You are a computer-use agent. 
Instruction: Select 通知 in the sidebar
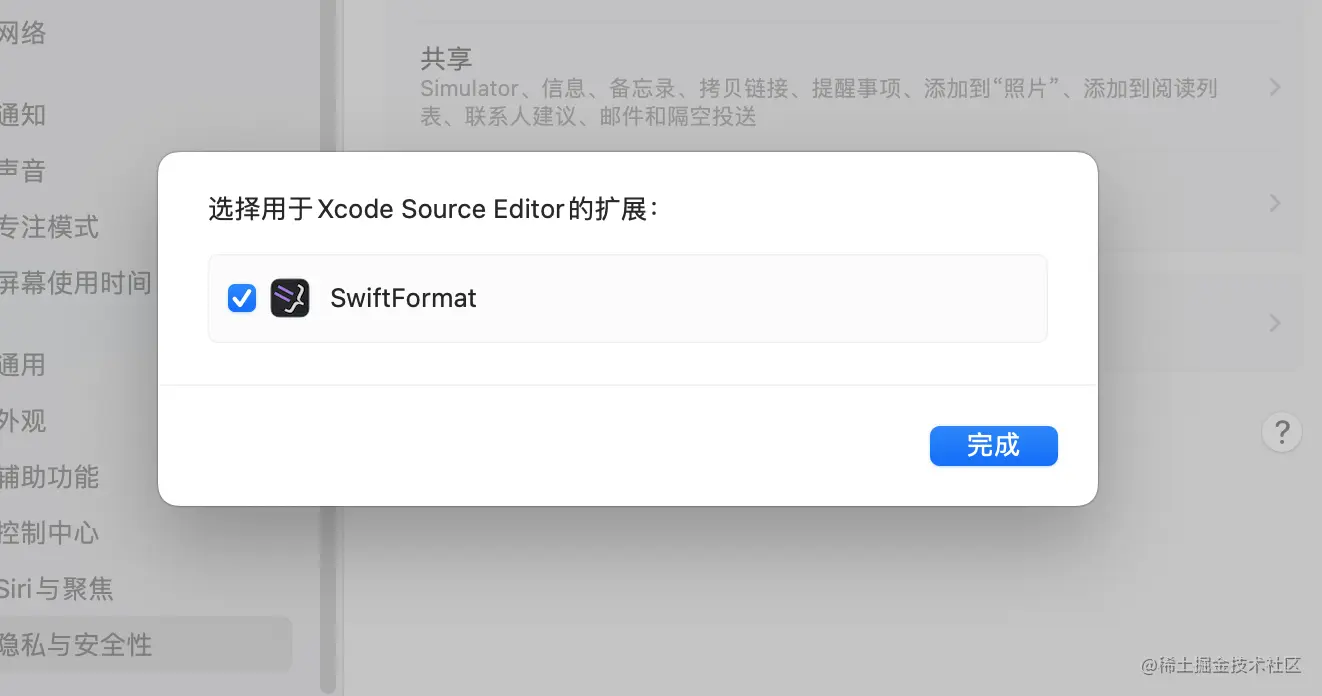pyautogui.click(x=23, y=114)
